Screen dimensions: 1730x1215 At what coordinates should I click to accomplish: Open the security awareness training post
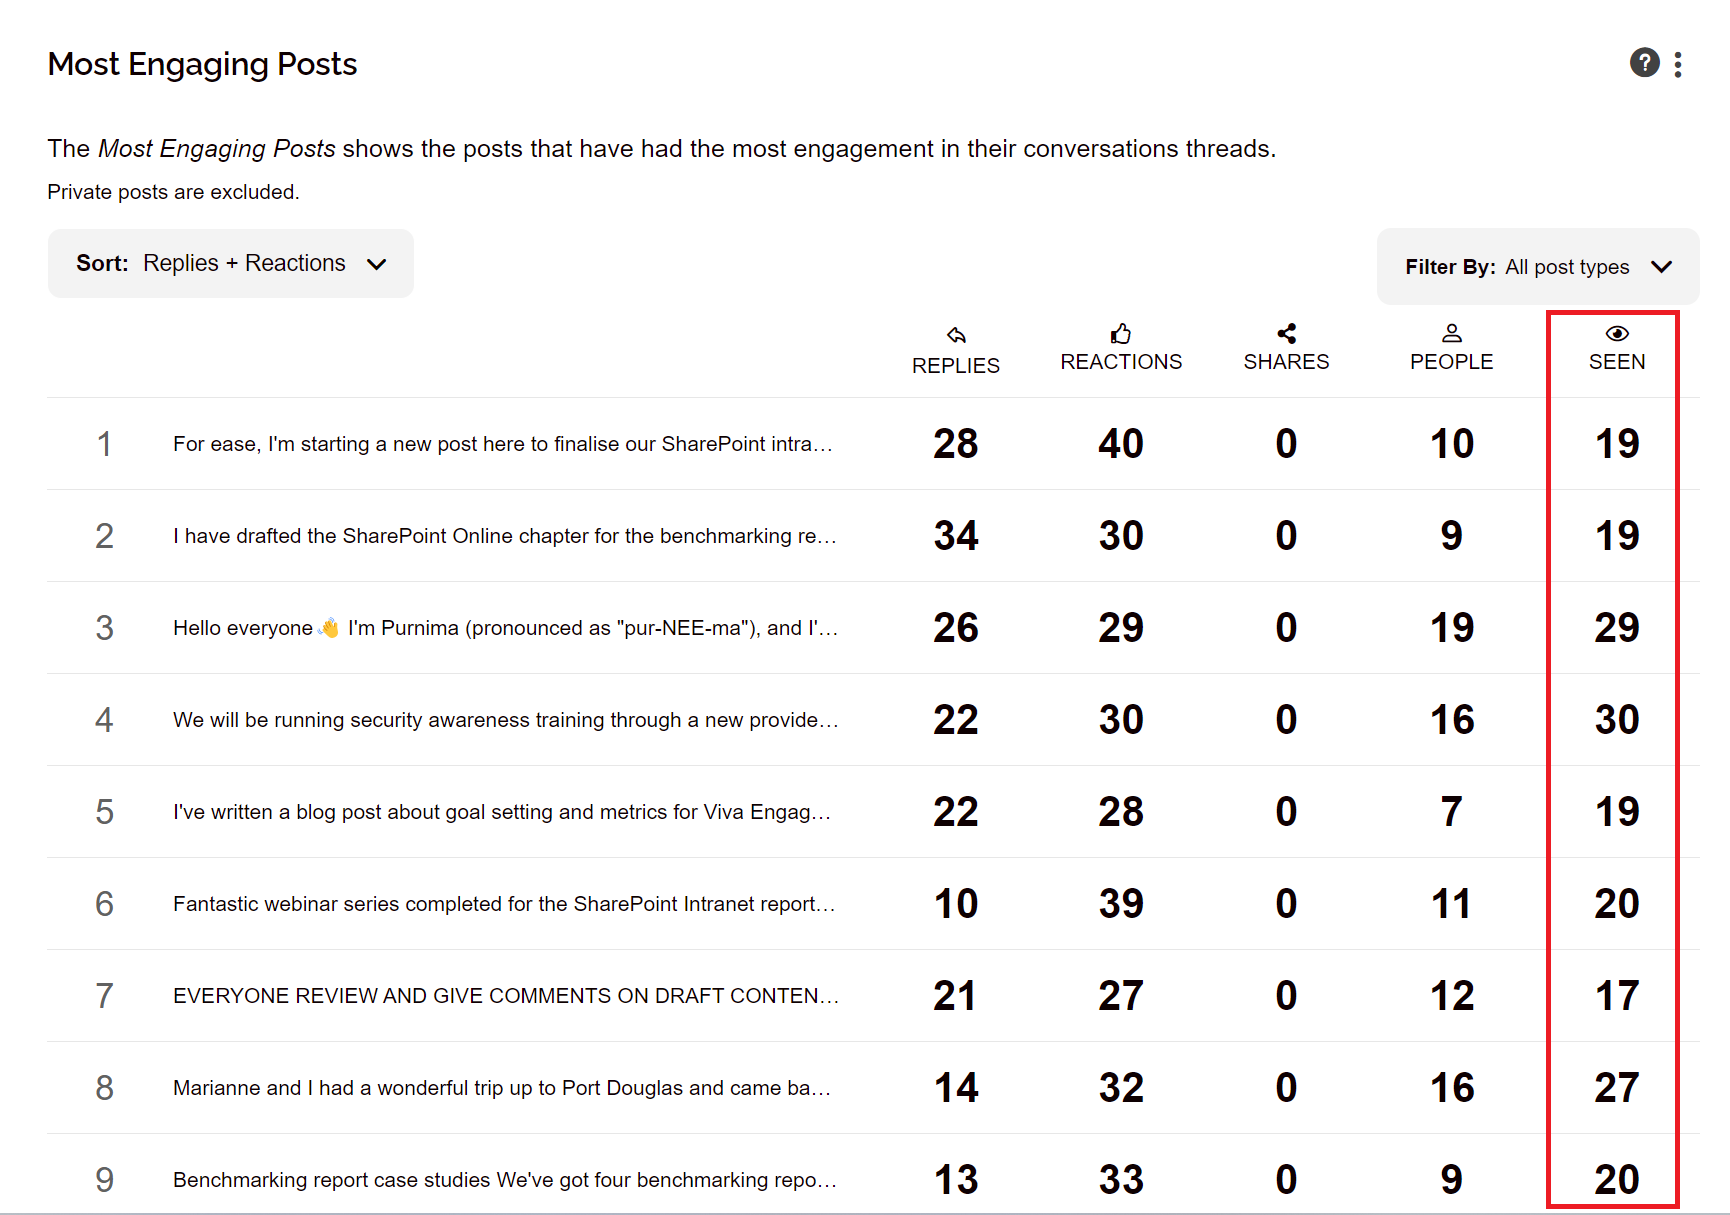[506, 720]
